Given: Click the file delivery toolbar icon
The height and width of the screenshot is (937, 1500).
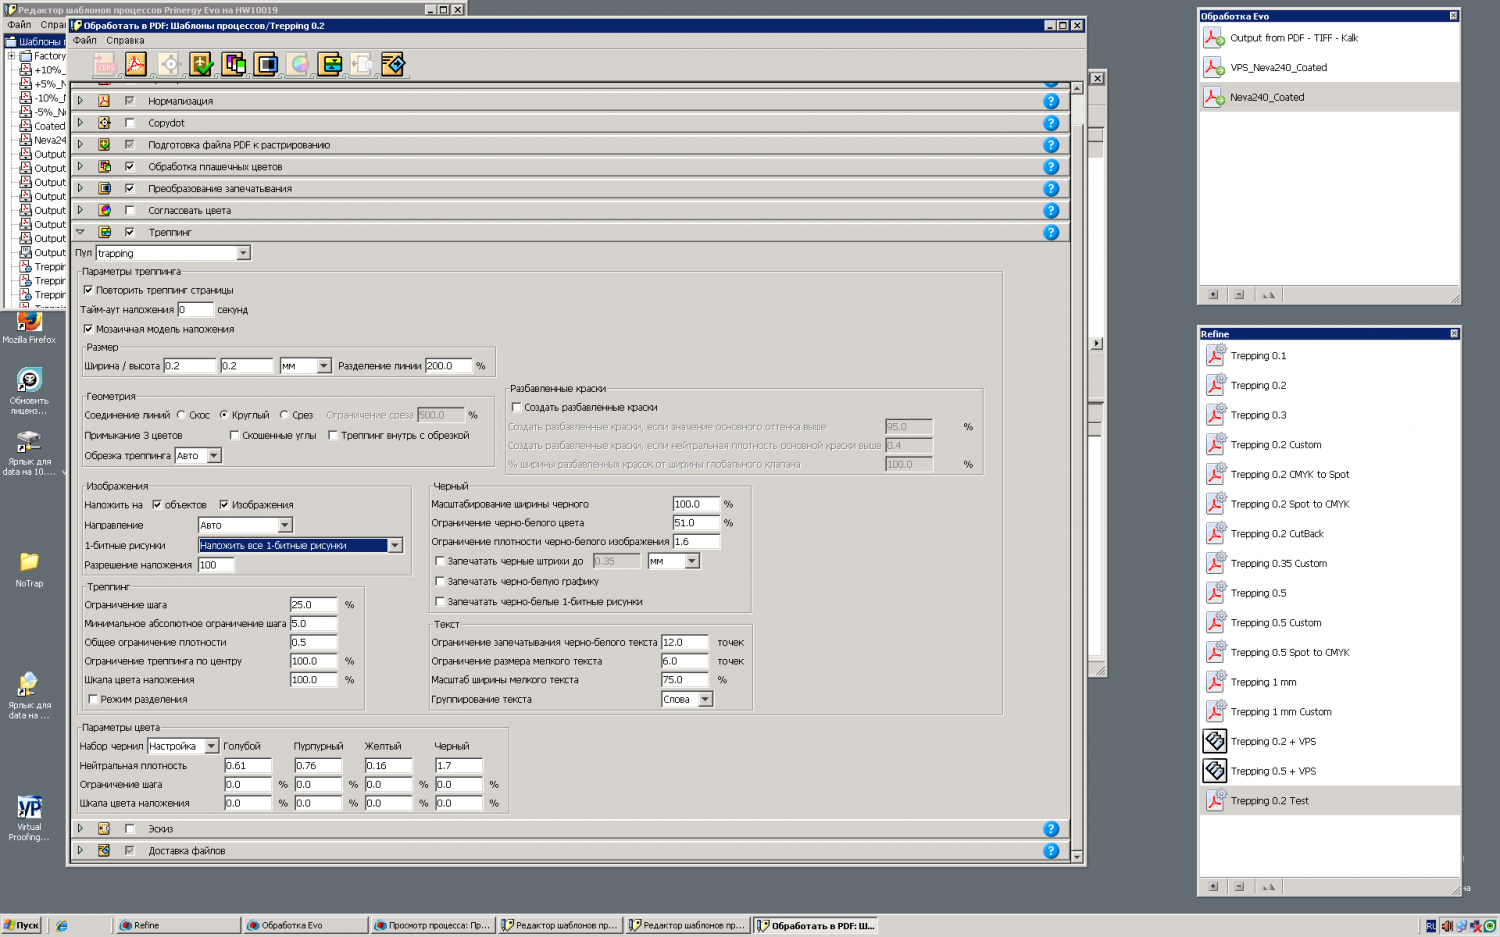Looking at the screenshot, I should click(393, 65).
